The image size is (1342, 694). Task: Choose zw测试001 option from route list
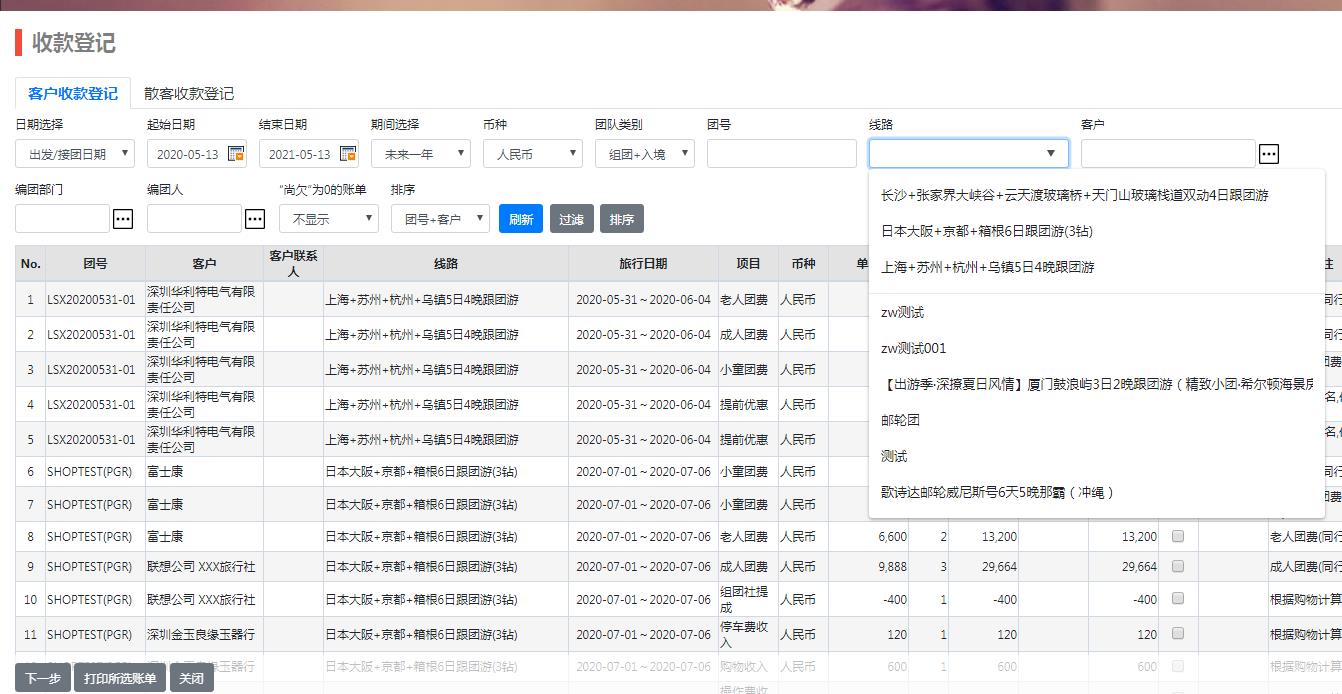pyautogui.click(x=1097, y=348)
